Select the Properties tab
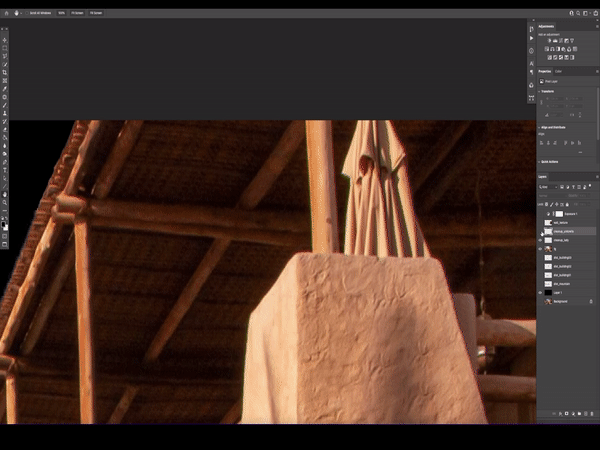This screenshot has width=600, height=450. click(545, 72)
